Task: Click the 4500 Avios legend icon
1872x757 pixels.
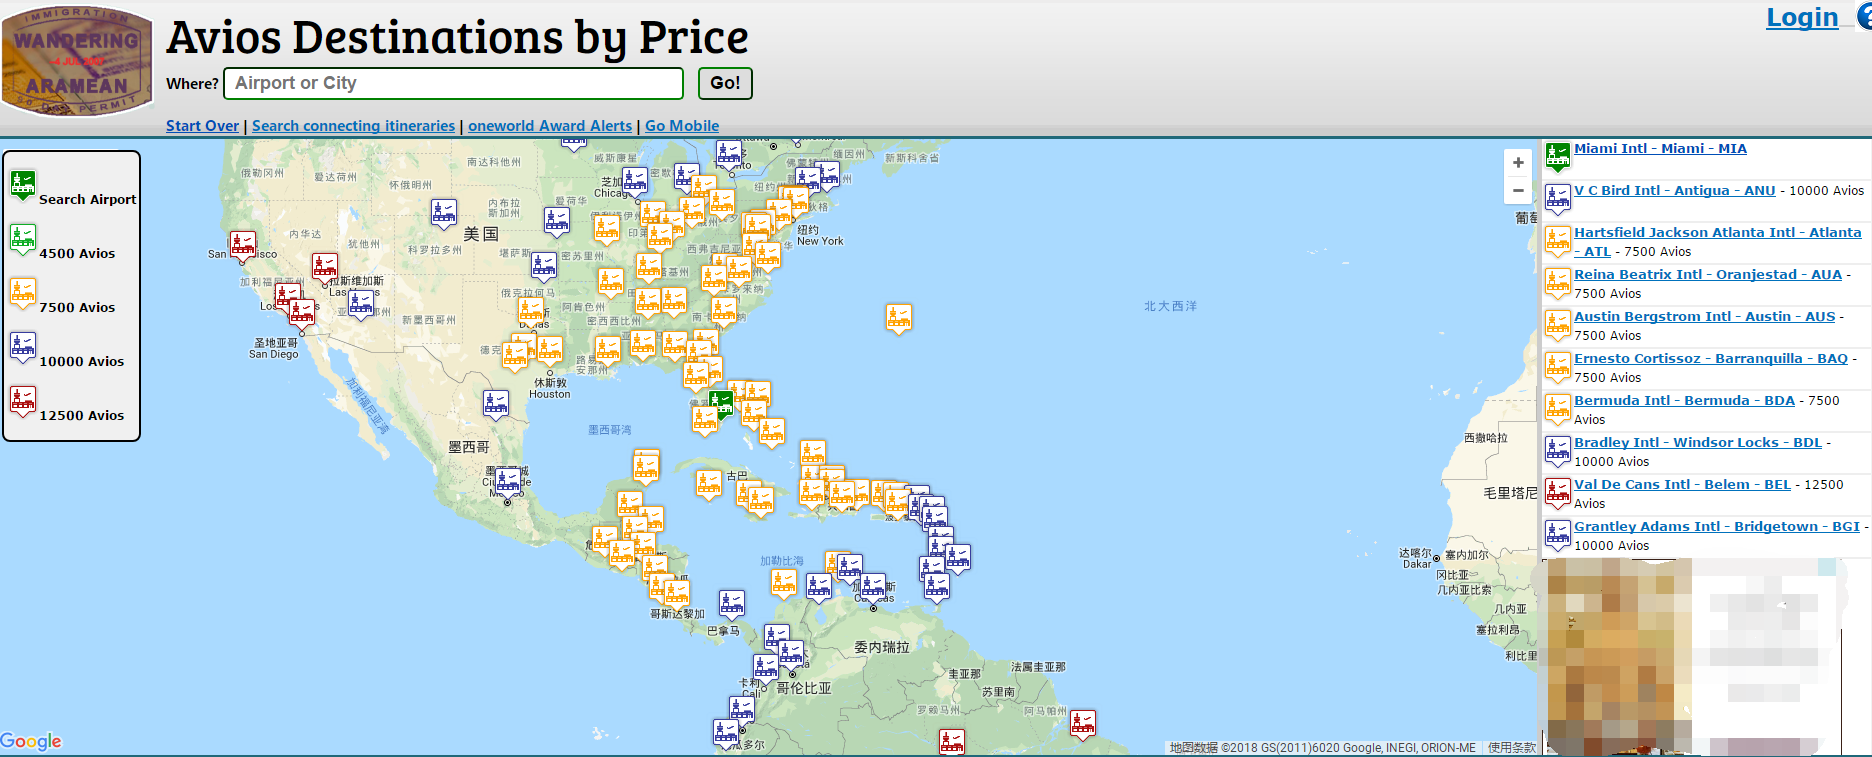Action: pyautogui.click(x=23, y=239)
